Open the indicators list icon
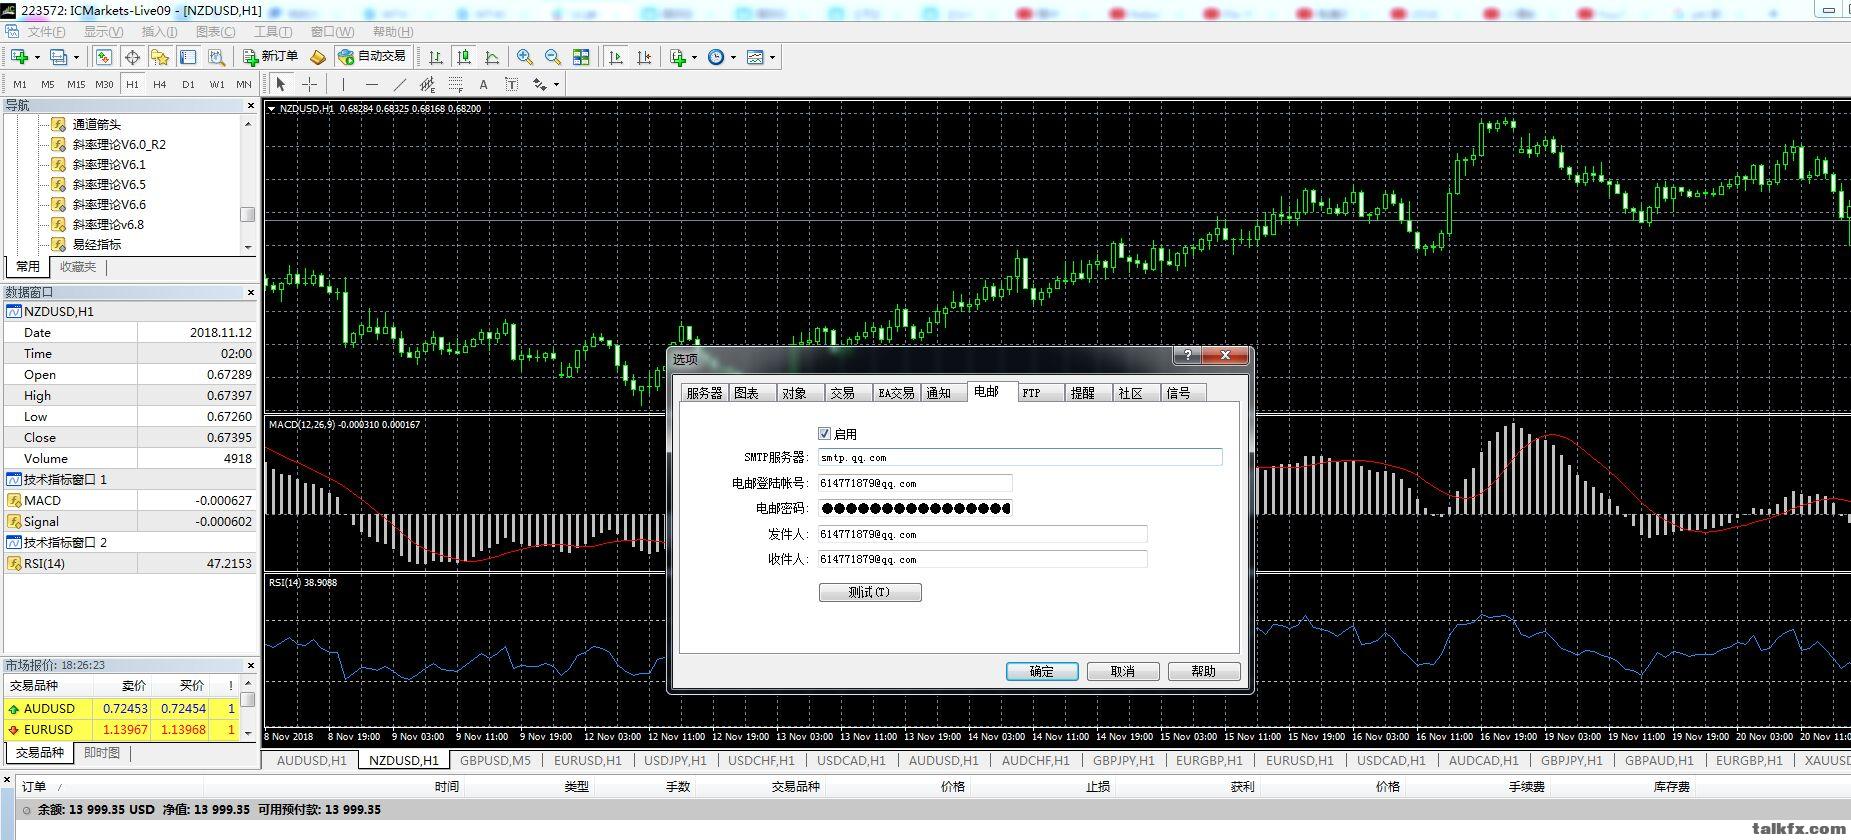The image size is (1851, 840). pos(678,57)
